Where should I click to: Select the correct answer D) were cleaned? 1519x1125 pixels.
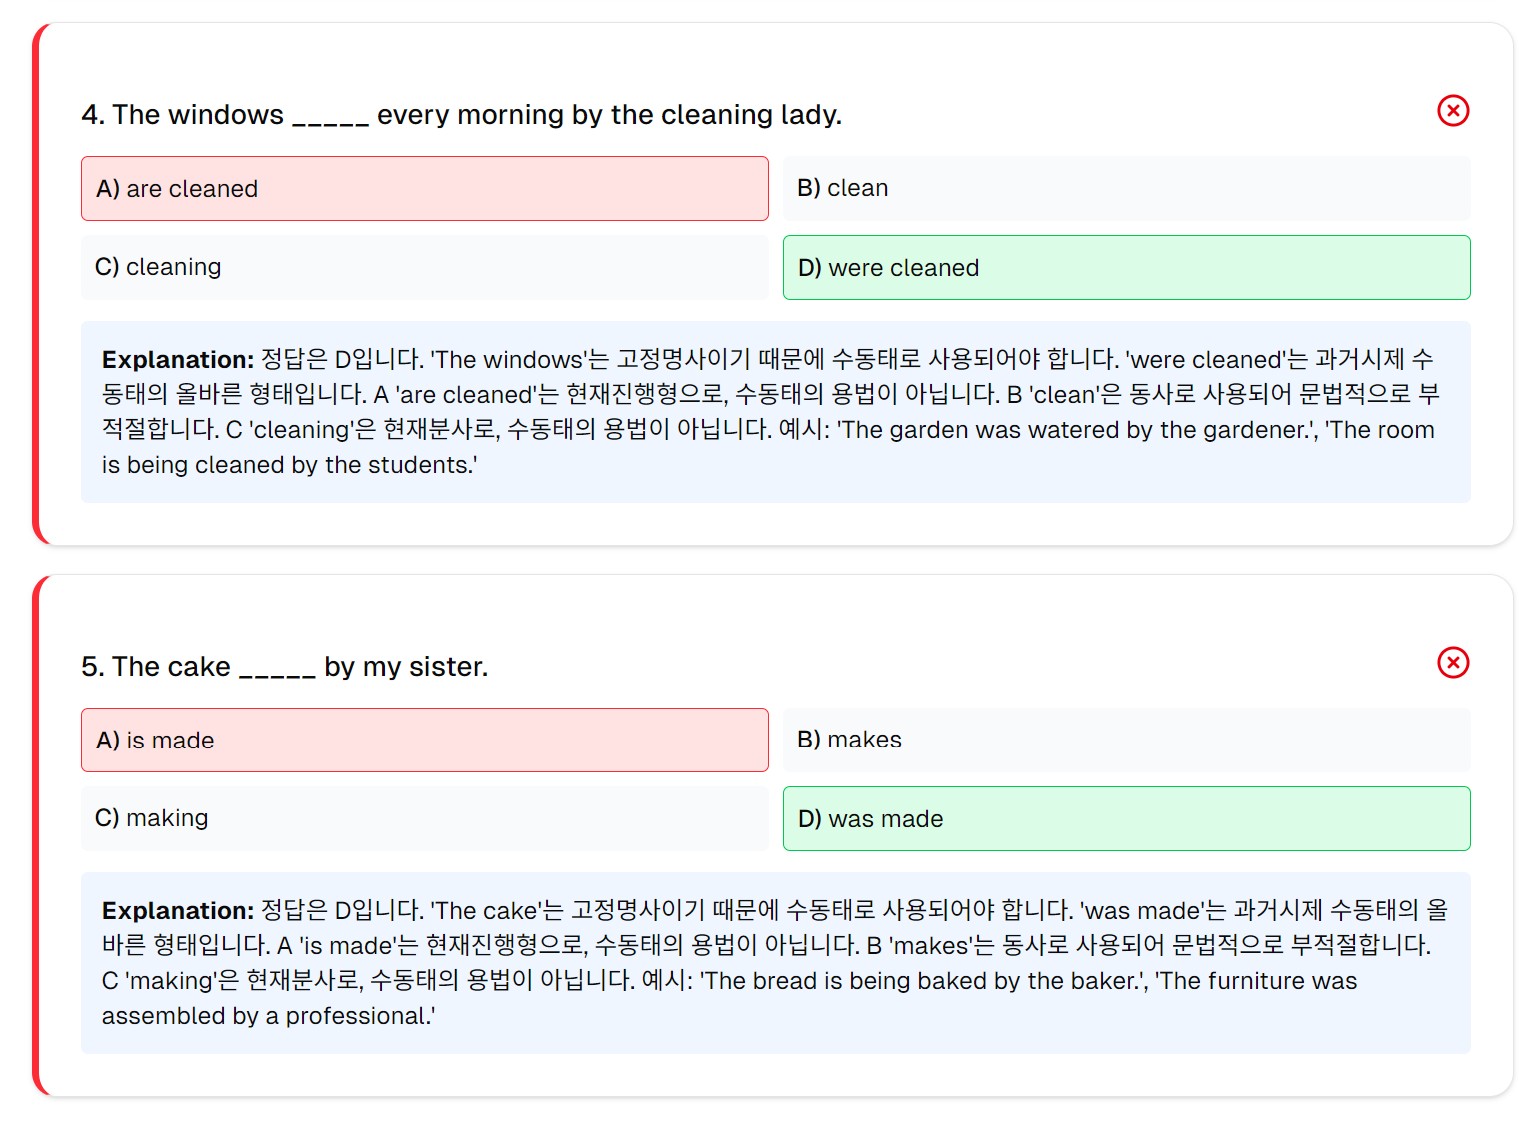[1126, 267]
